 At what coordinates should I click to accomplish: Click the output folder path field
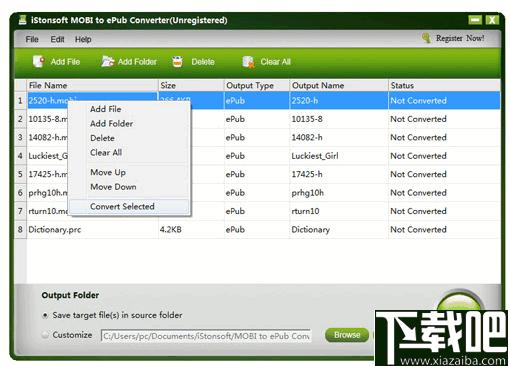pos(206,336)
